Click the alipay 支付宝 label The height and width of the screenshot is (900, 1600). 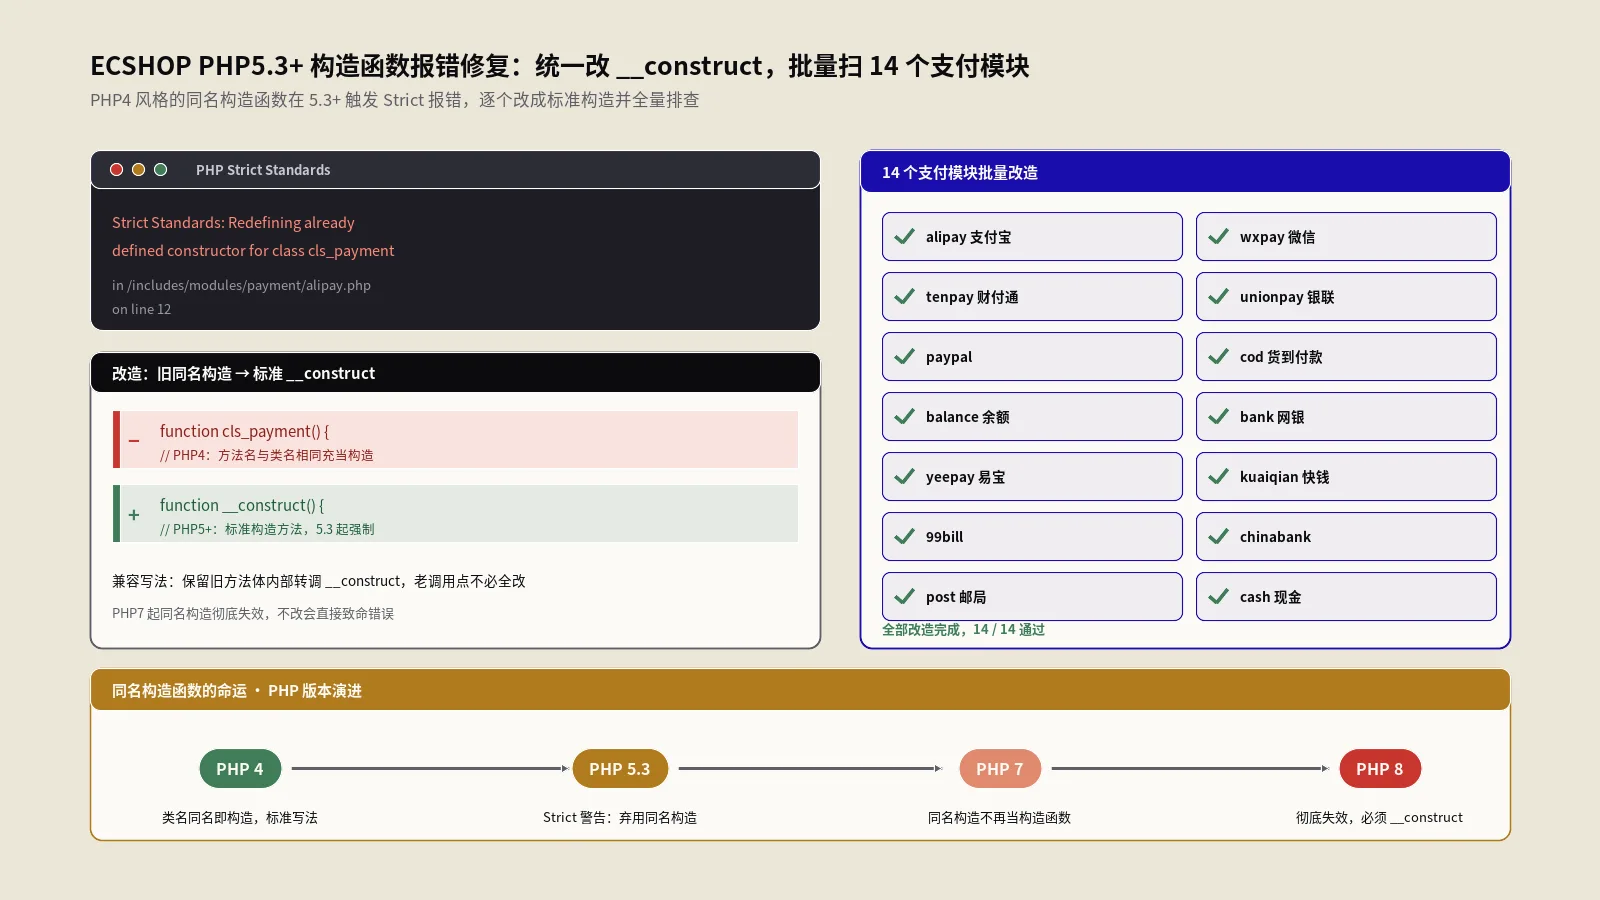968,237
